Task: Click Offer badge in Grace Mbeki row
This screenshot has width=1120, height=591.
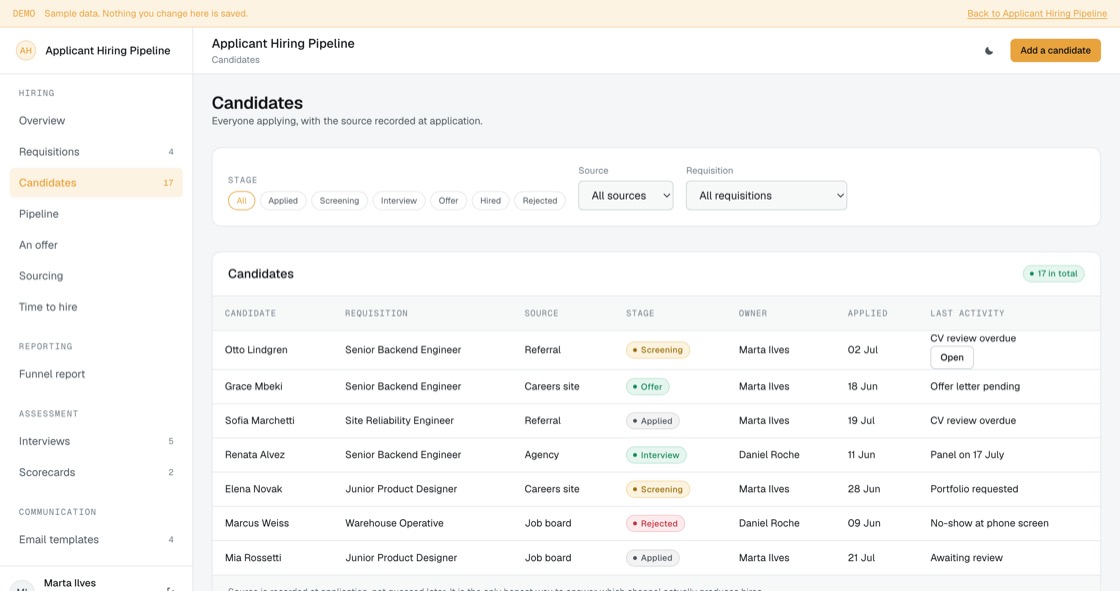Action: point(647,387)
